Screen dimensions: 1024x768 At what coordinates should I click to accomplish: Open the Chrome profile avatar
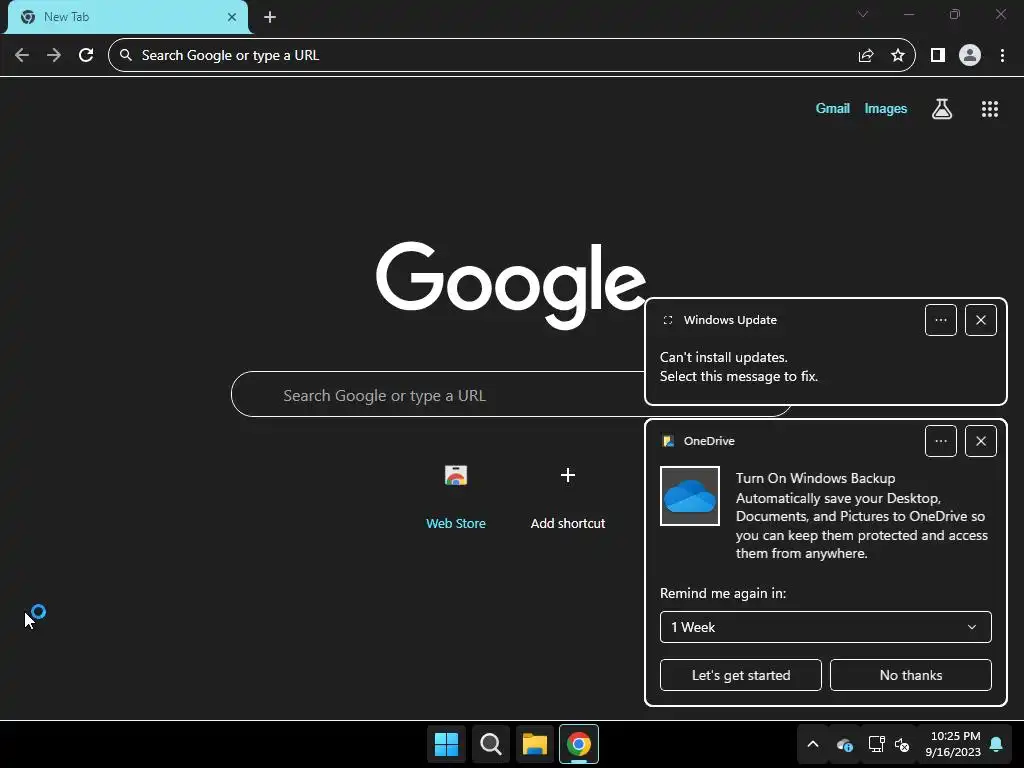970,56
